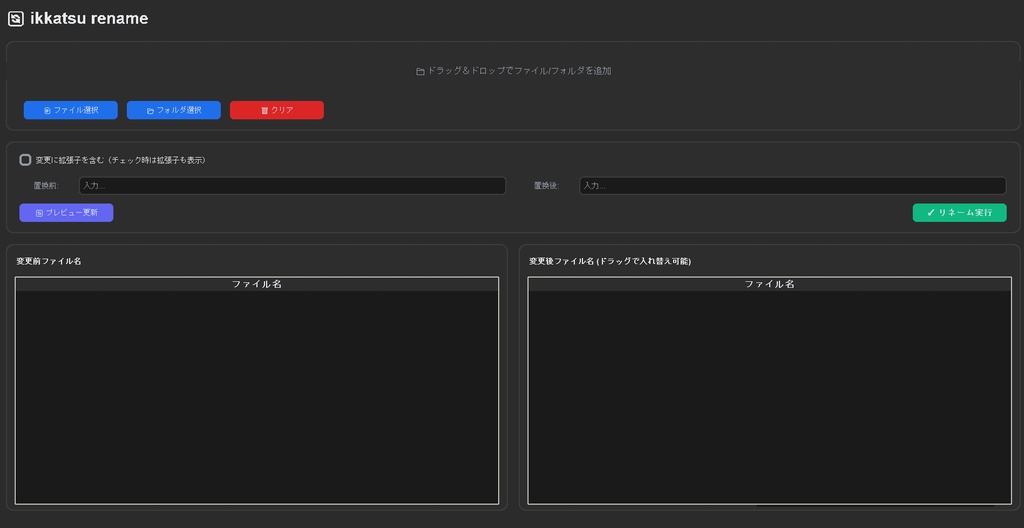
Task: Click the ikkatsu rename app logo icon
Action: tap(16, 19)
